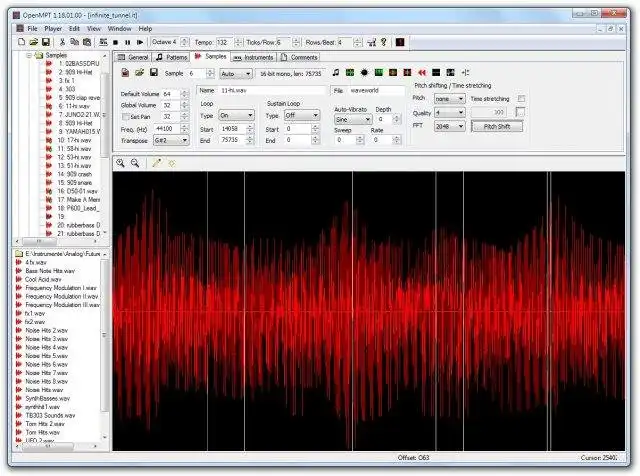
Task: Open the Quality dropdown showing 4
Action: tap(449, 113)
